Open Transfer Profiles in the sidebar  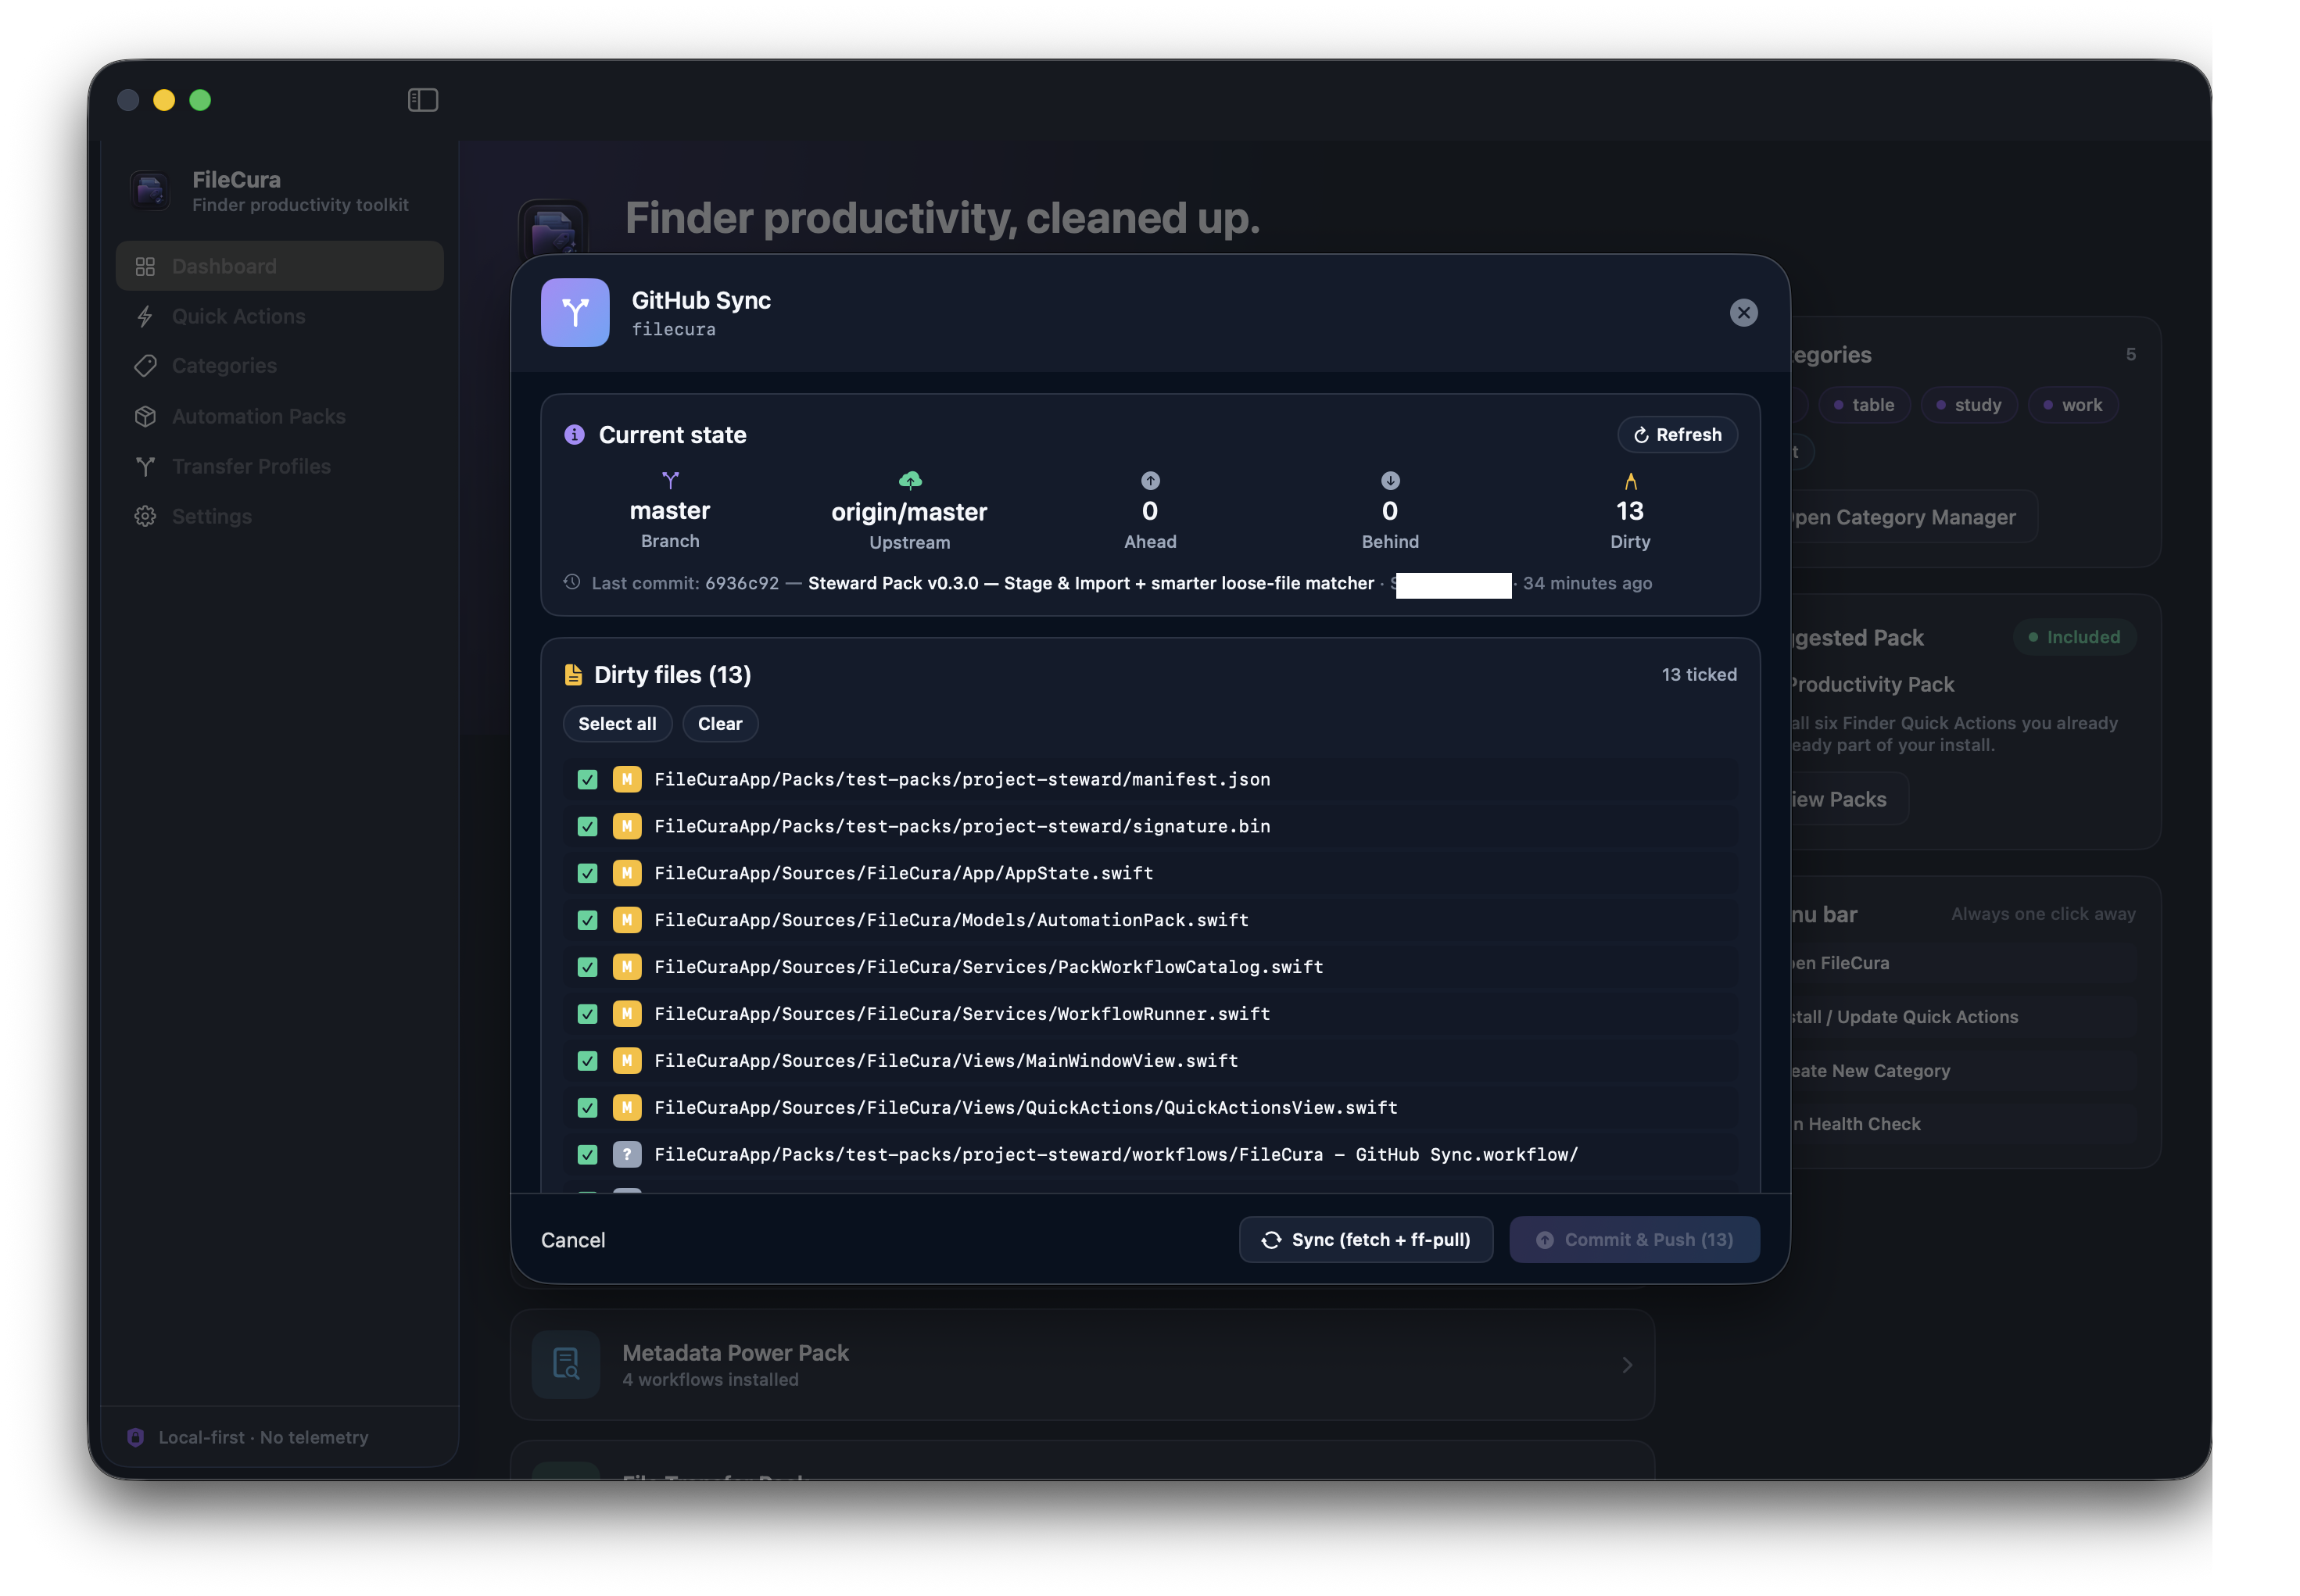pos(279,466)
